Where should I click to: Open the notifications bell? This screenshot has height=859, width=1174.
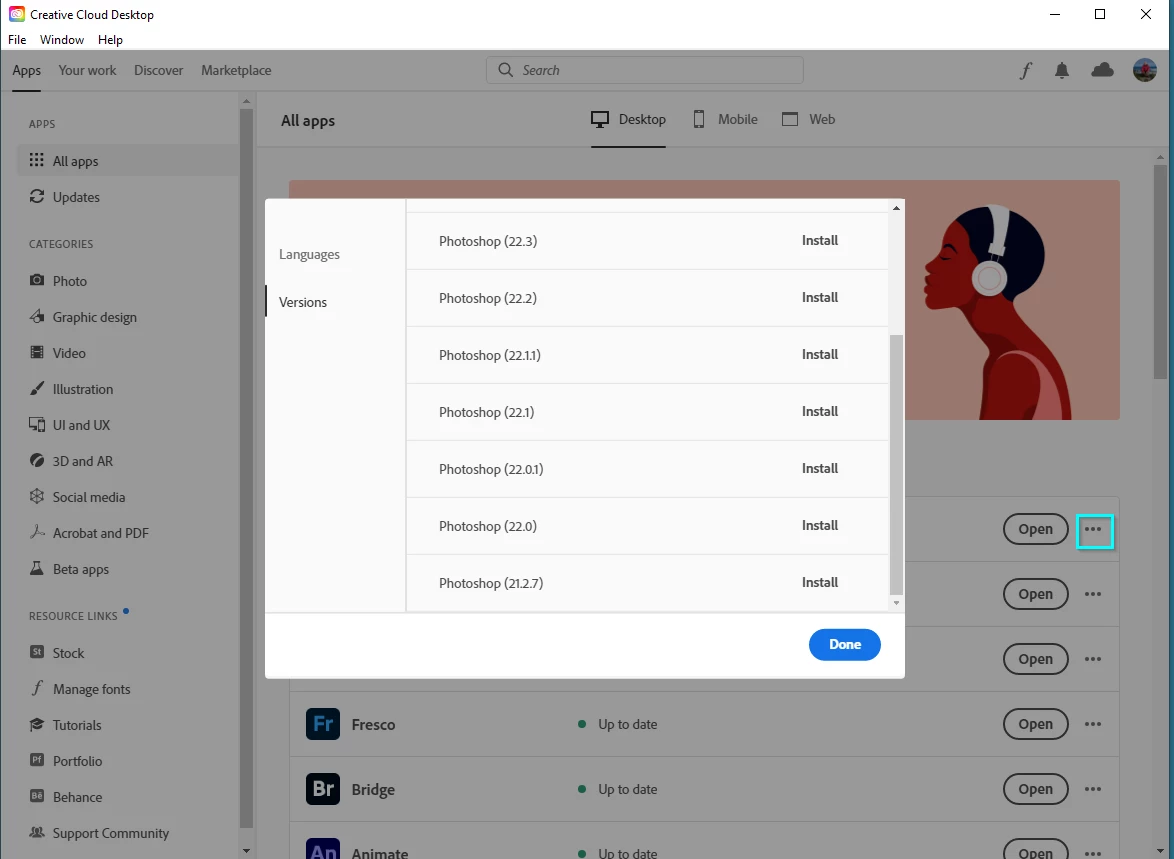pyautogui.click(x=1062, y=70)
